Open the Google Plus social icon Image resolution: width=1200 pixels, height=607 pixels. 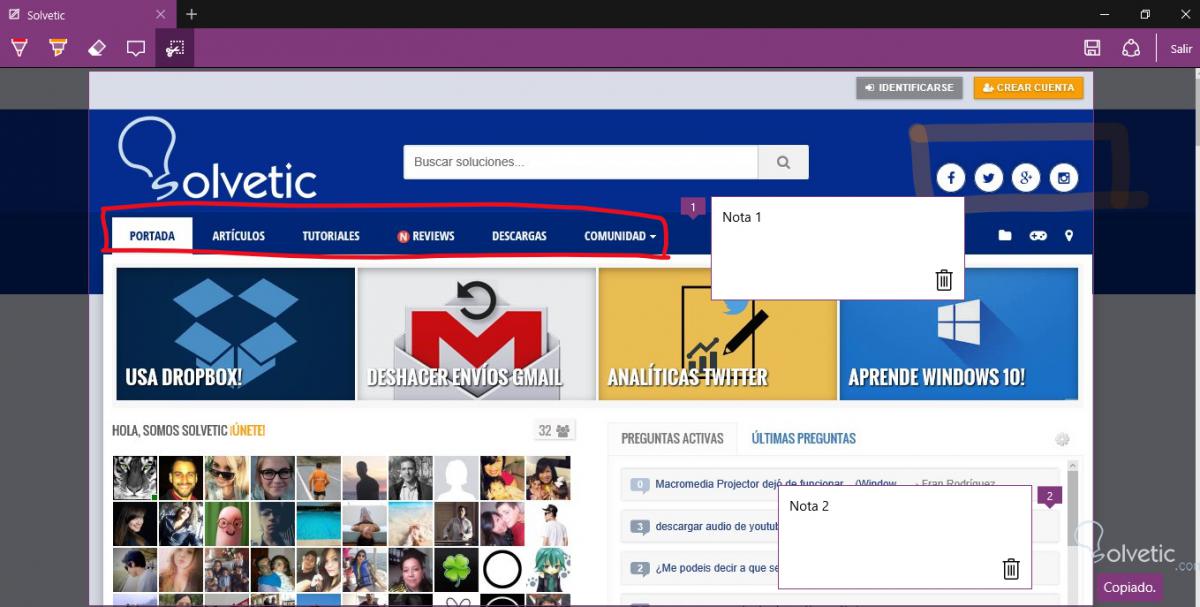1027,178
